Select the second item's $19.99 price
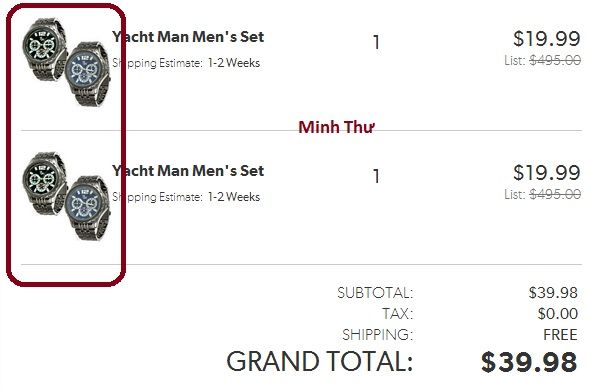 (547, 172)
